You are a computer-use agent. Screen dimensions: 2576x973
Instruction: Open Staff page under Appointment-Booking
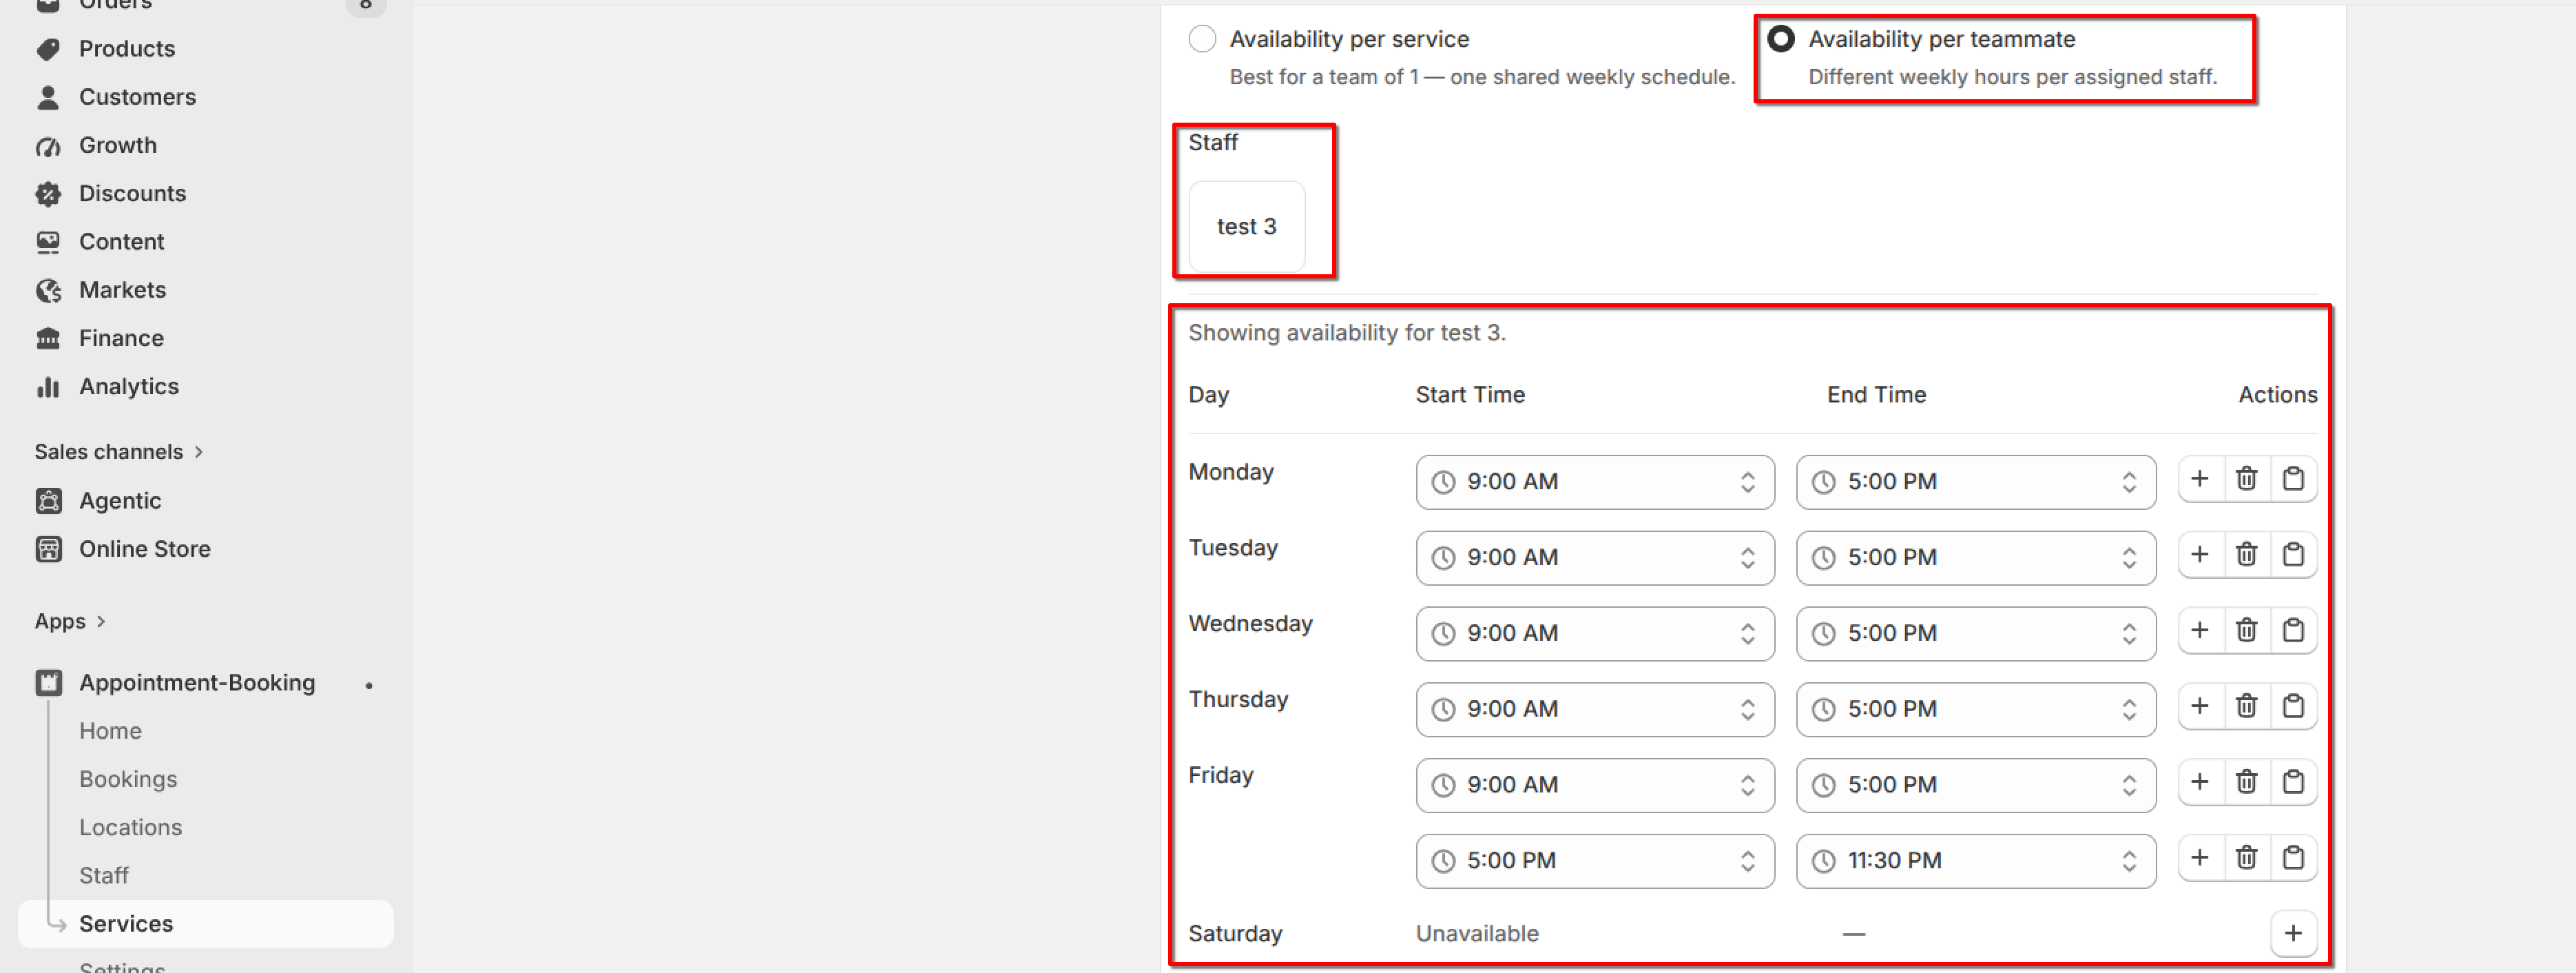[x=104, y=876]
